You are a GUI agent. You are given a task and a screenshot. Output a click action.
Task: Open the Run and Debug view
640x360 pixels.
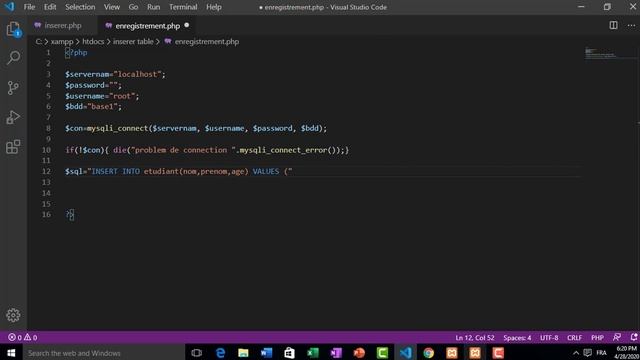(x=13, y=118)
